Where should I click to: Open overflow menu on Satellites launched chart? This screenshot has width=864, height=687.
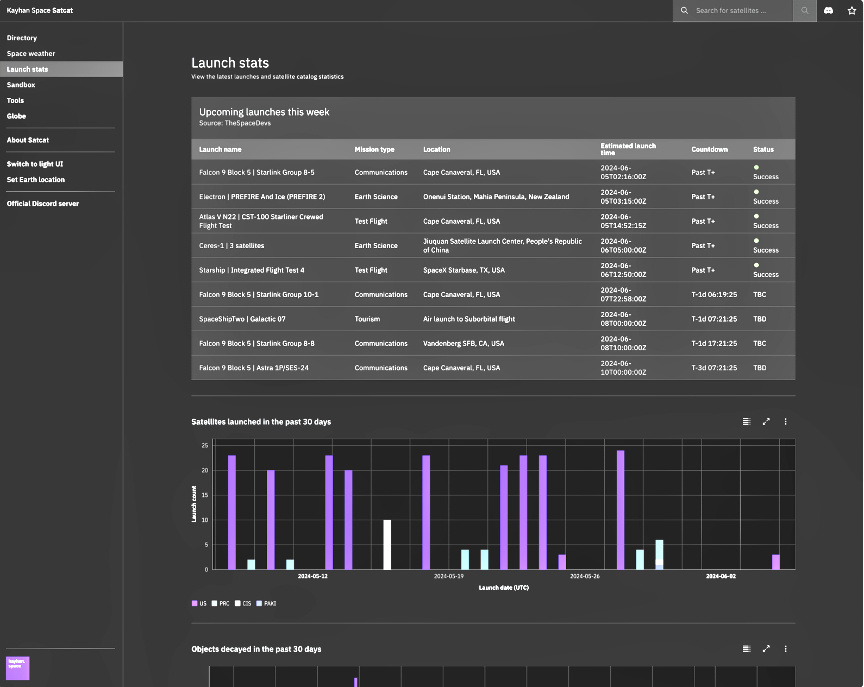[x=785, y=422]
